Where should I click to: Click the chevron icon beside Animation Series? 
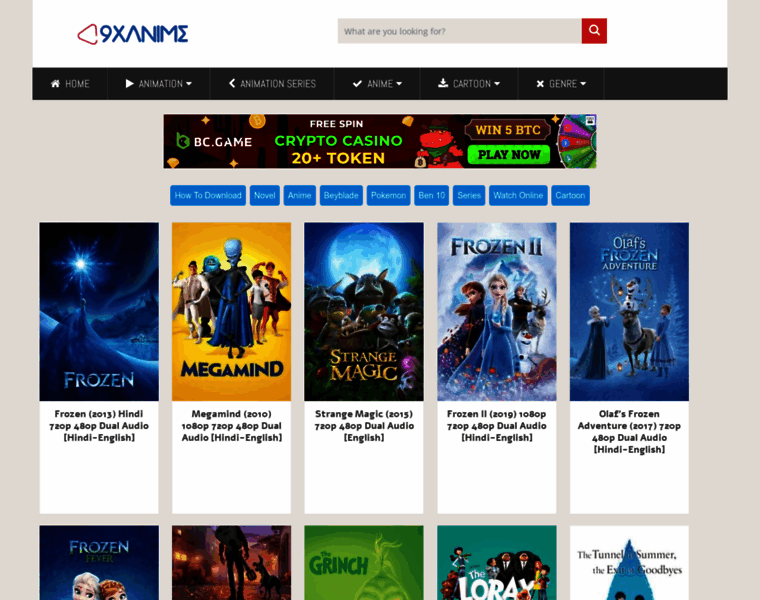pos(232,83)
